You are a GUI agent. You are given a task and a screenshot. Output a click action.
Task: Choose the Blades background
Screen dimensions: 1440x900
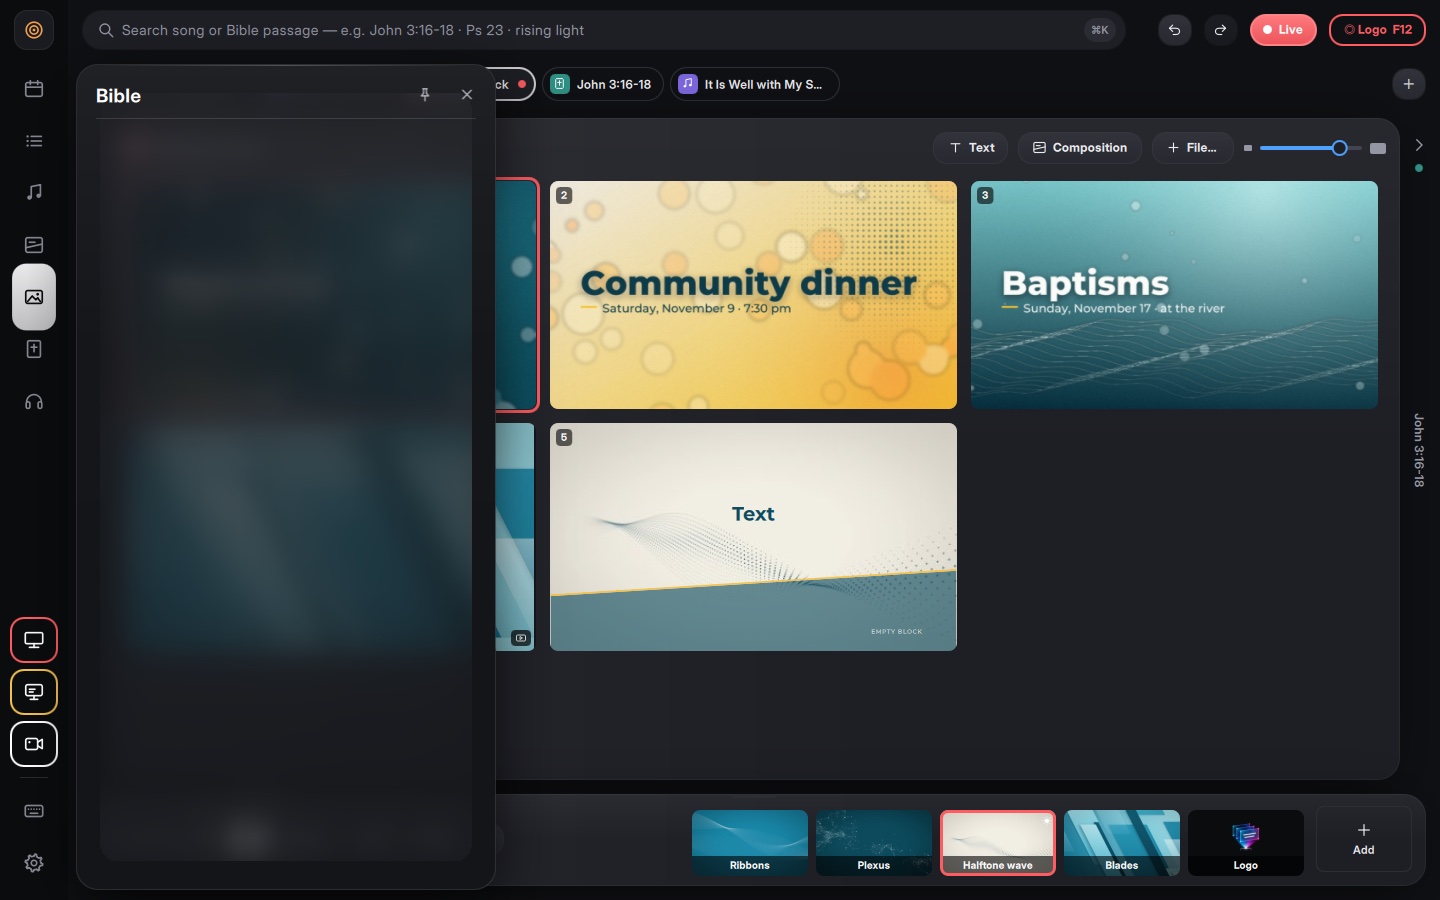click(1122, 843)
